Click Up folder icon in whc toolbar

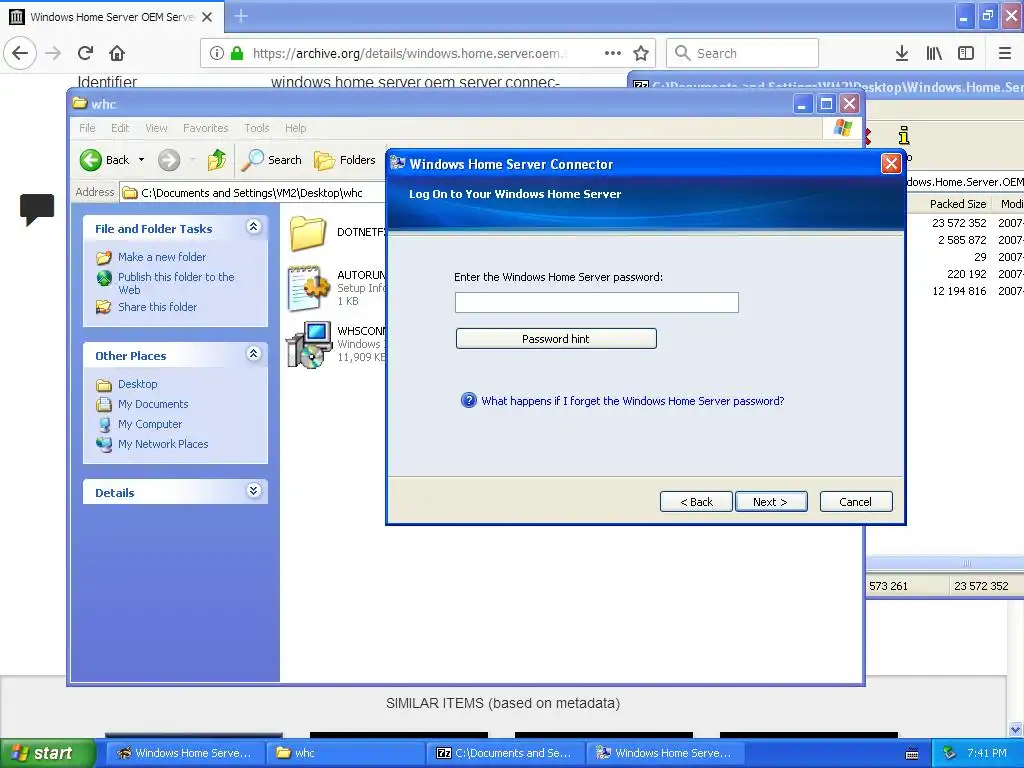pyautogui.click(x=216, y=159)
